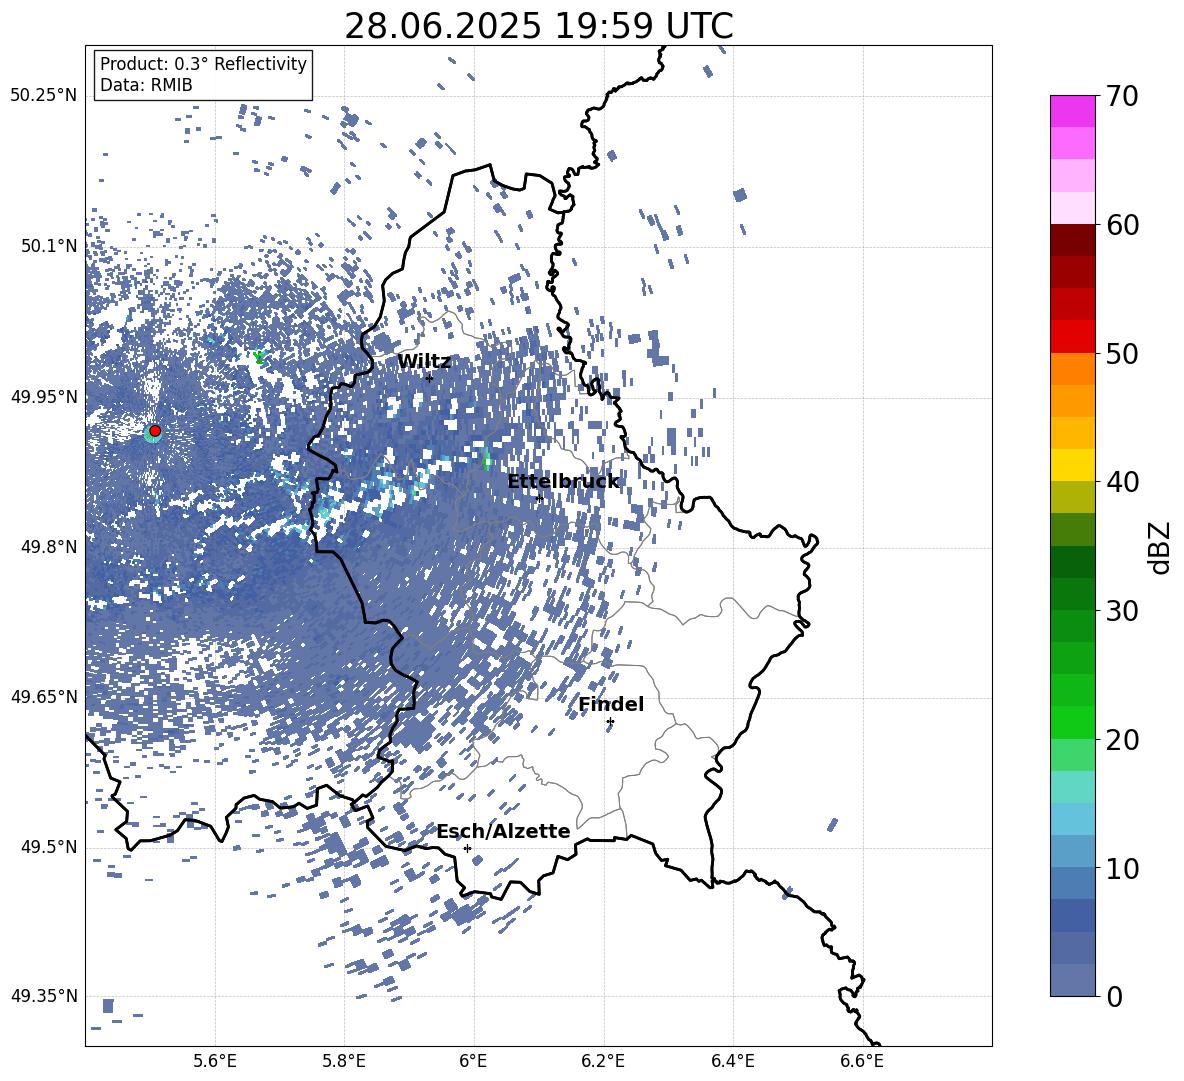Click the bright red colorbar swatch near 50
Image resolution: width=1184 pixels, height=1081 pixels.
click(x=1073, y=337)
